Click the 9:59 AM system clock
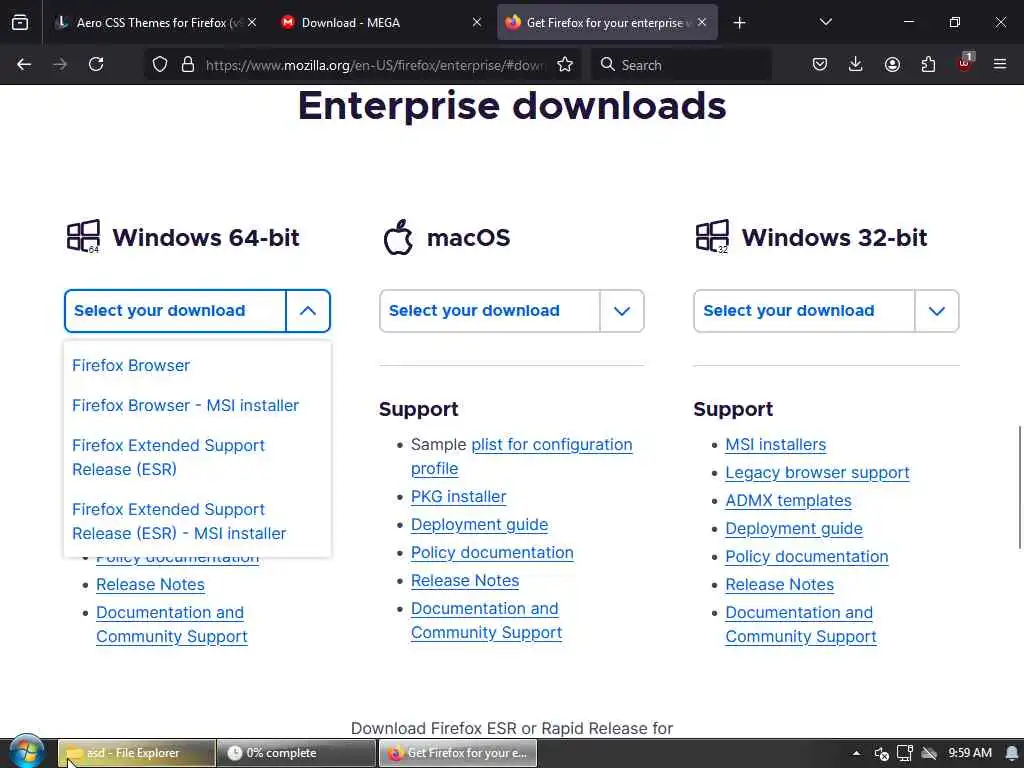 pyautogui.click(x=970, y=753)
